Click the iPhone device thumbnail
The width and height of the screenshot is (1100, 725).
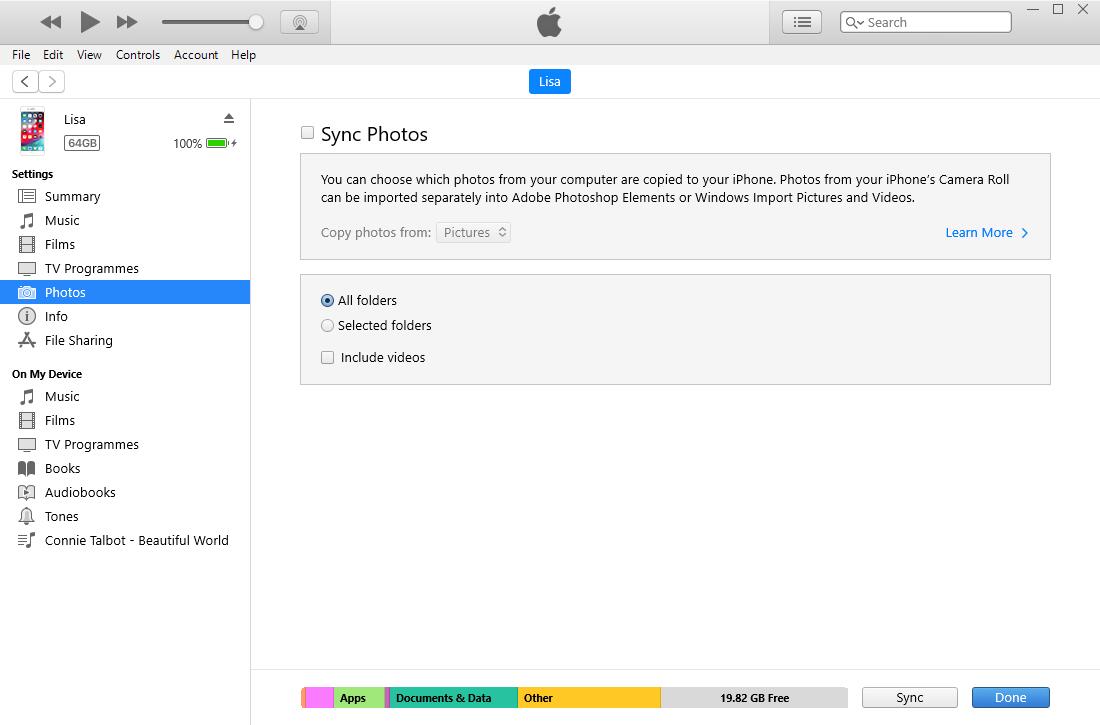(x=32, y=131)
